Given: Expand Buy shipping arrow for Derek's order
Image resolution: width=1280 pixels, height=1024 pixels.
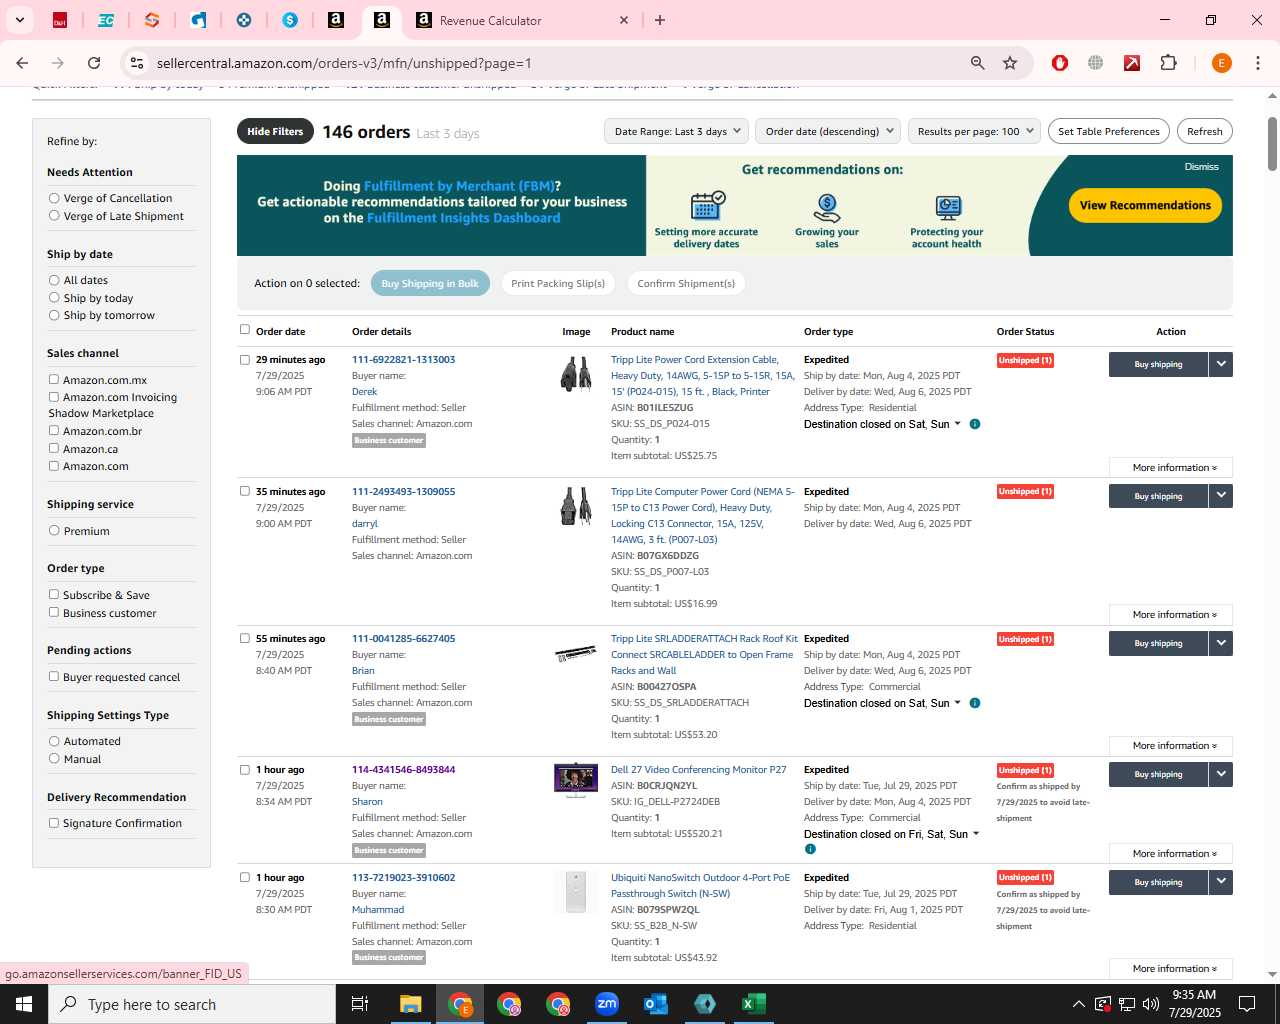Looking at the screenshot, I should [1221, 364].
